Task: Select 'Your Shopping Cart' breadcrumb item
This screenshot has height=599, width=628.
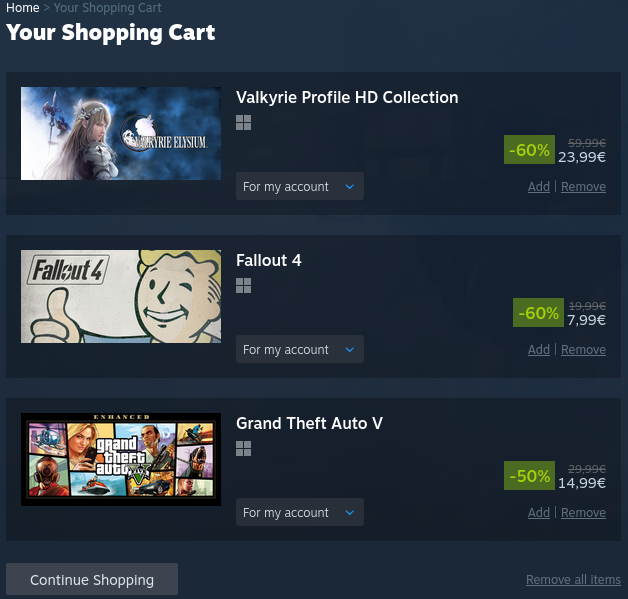Action: [107, 8]
